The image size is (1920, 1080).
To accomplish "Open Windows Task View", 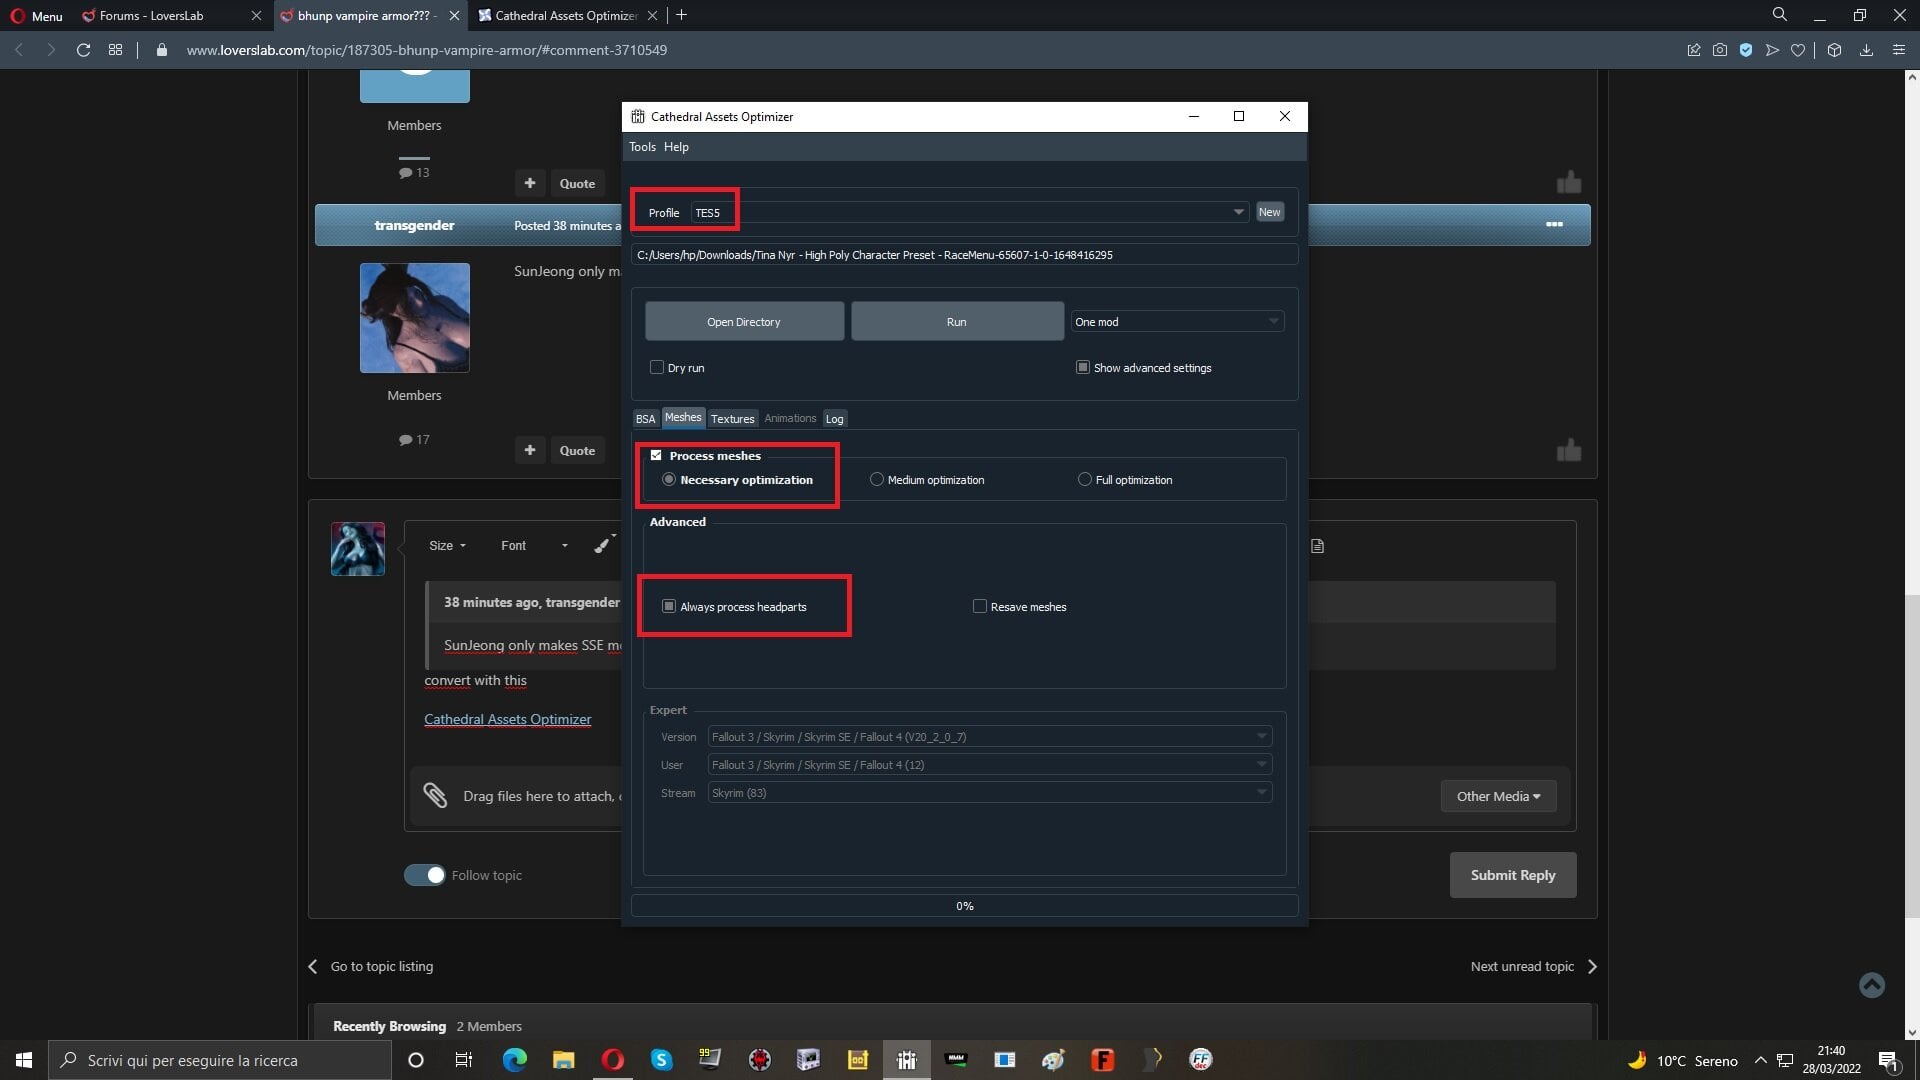I will pyautogui.click(x=464, y=1060).
